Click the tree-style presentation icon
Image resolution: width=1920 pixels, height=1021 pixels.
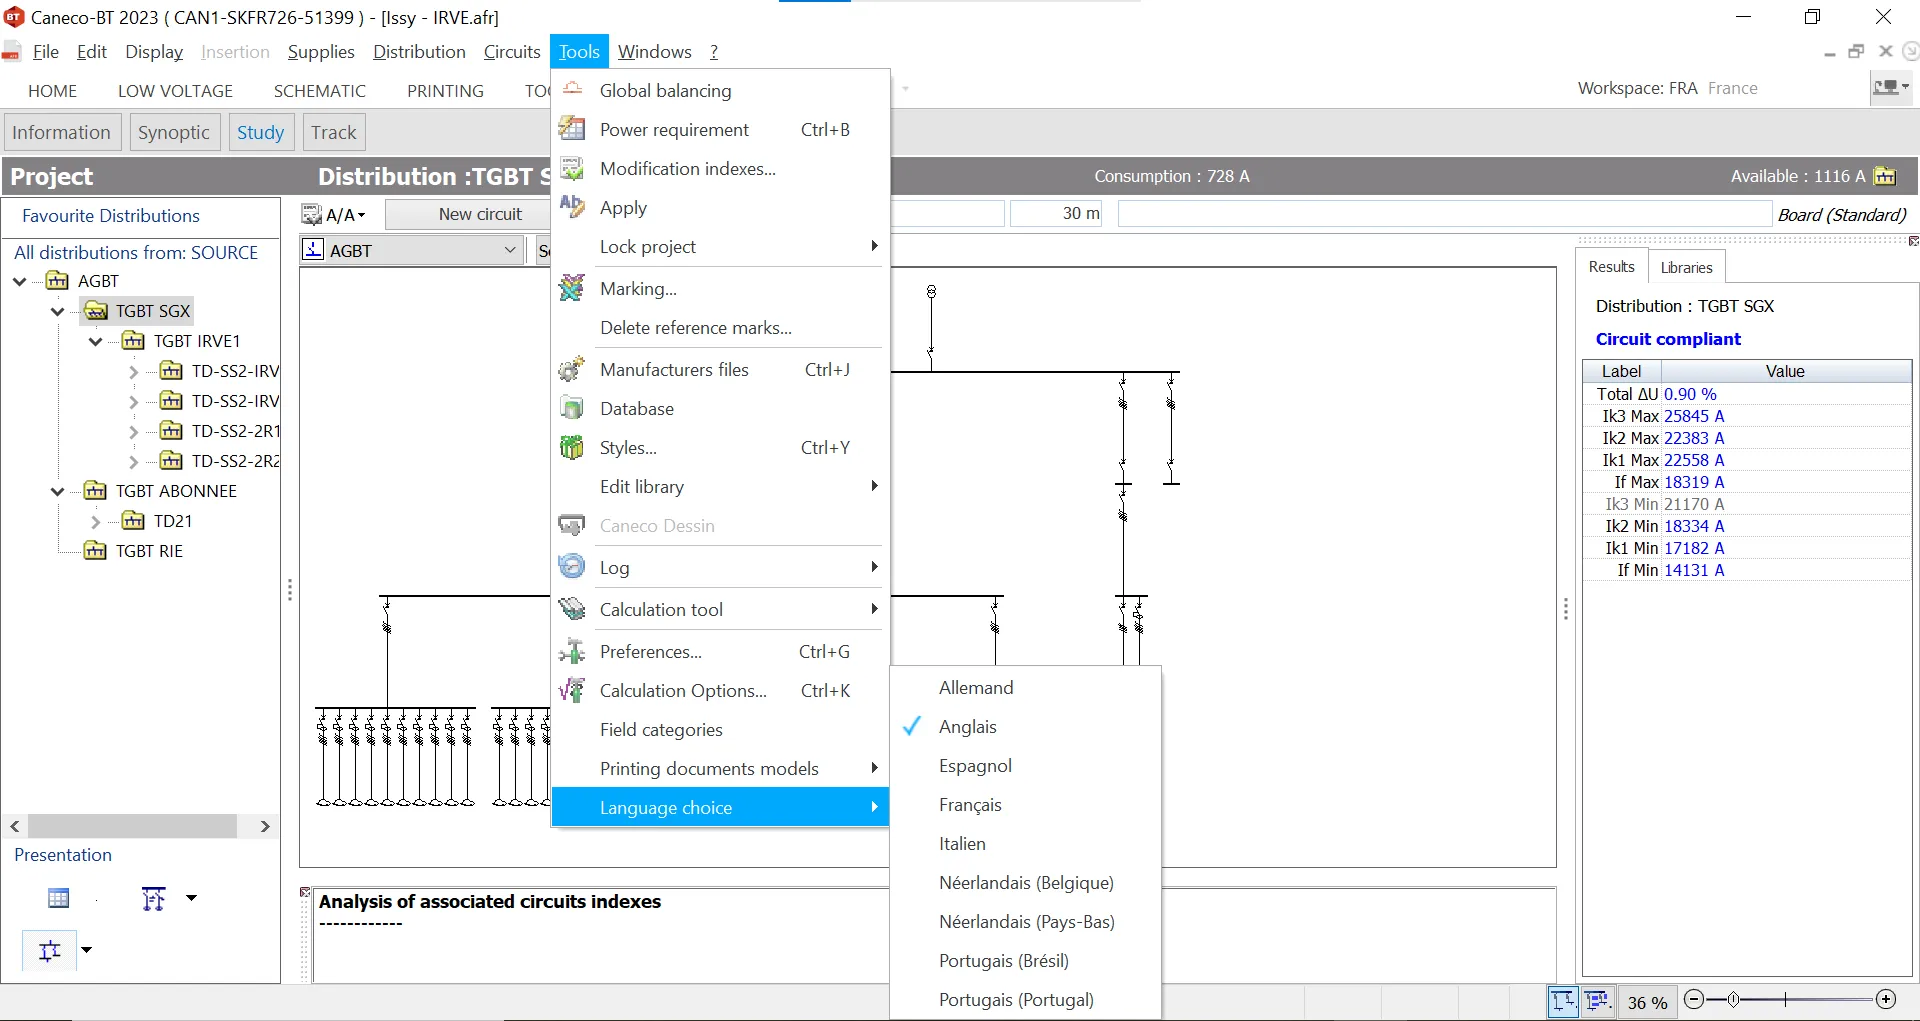tap(153, 899)
